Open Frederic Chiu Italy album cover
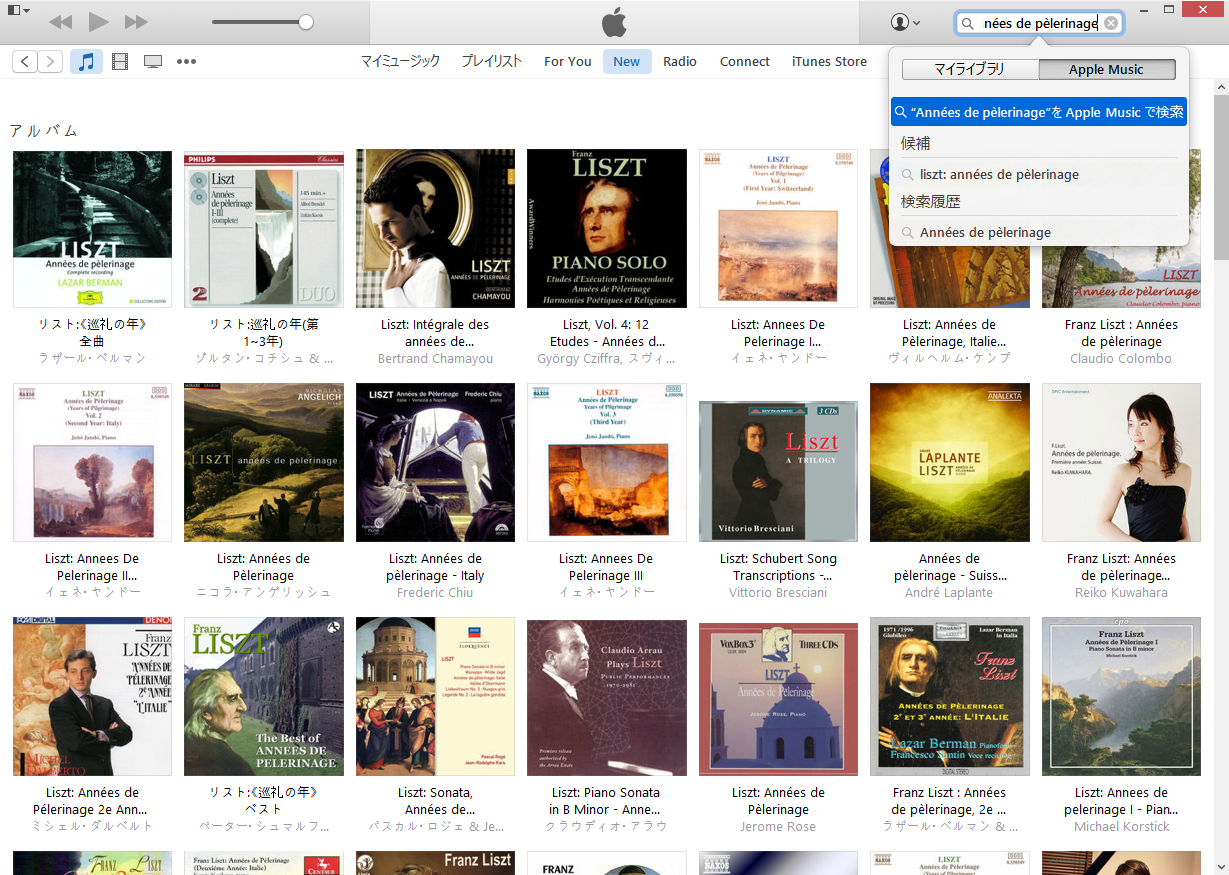Image resolution: width=1229 pixels, height=875 pixels. 435,462
